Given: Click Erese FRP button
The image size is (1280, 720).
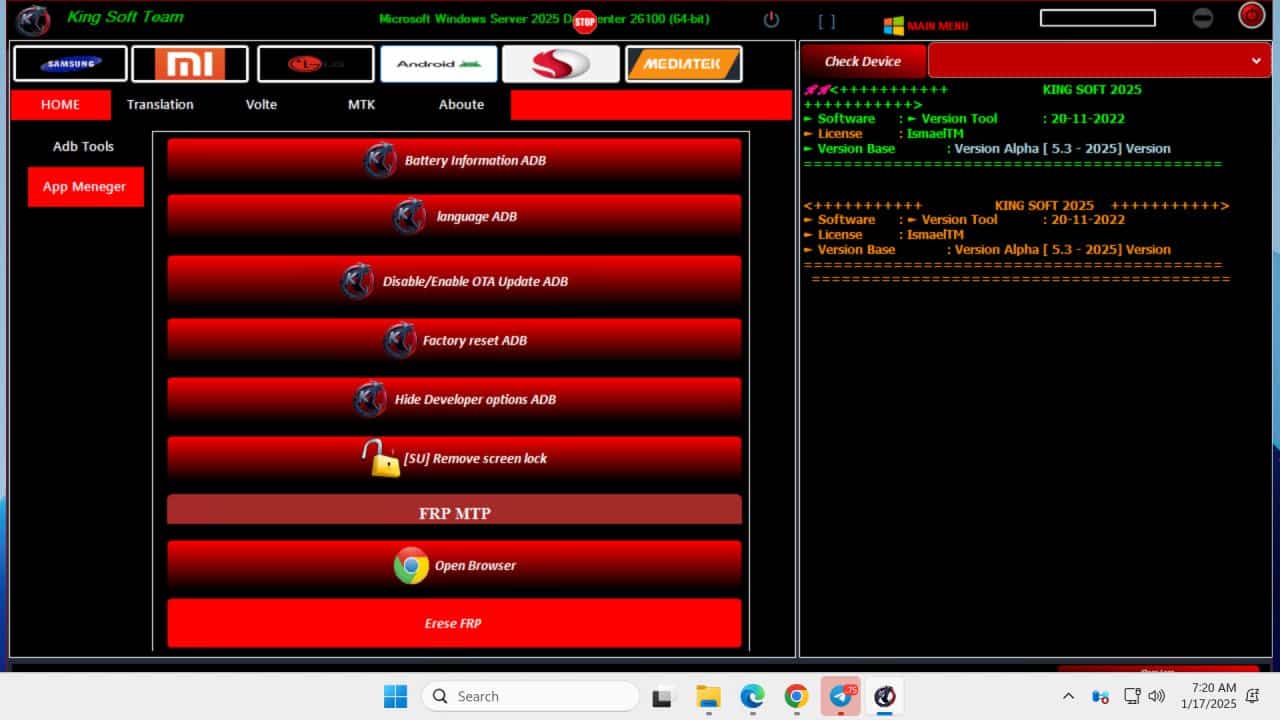Looking at the screenshot, I should click(x=454, y=623).
